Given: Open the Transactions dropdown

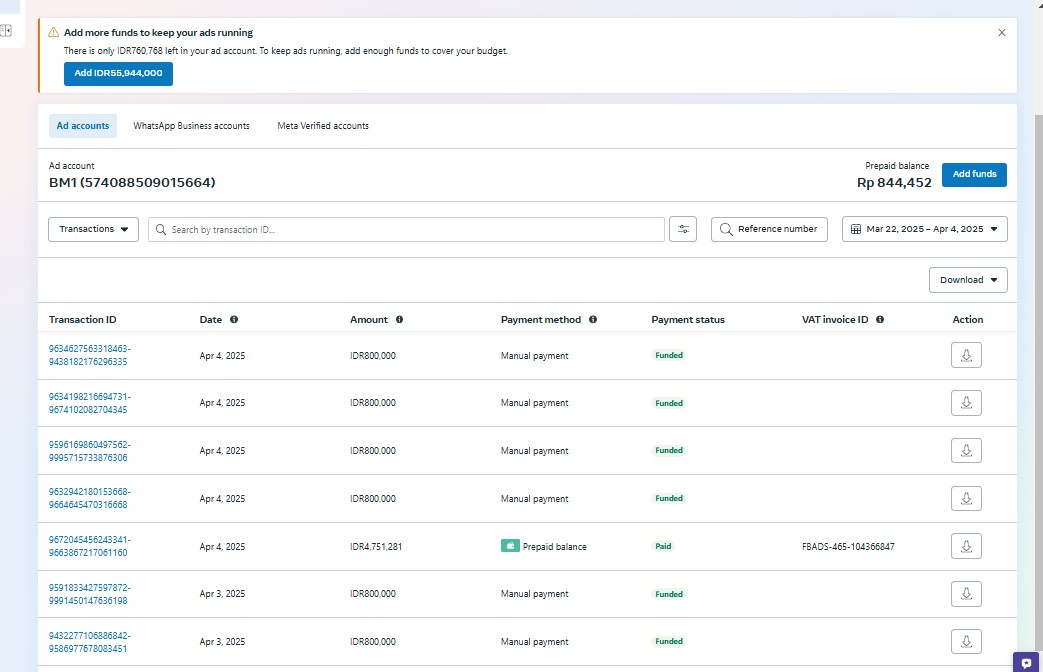Looking at the screenshot, I should (x=93, y=229).
